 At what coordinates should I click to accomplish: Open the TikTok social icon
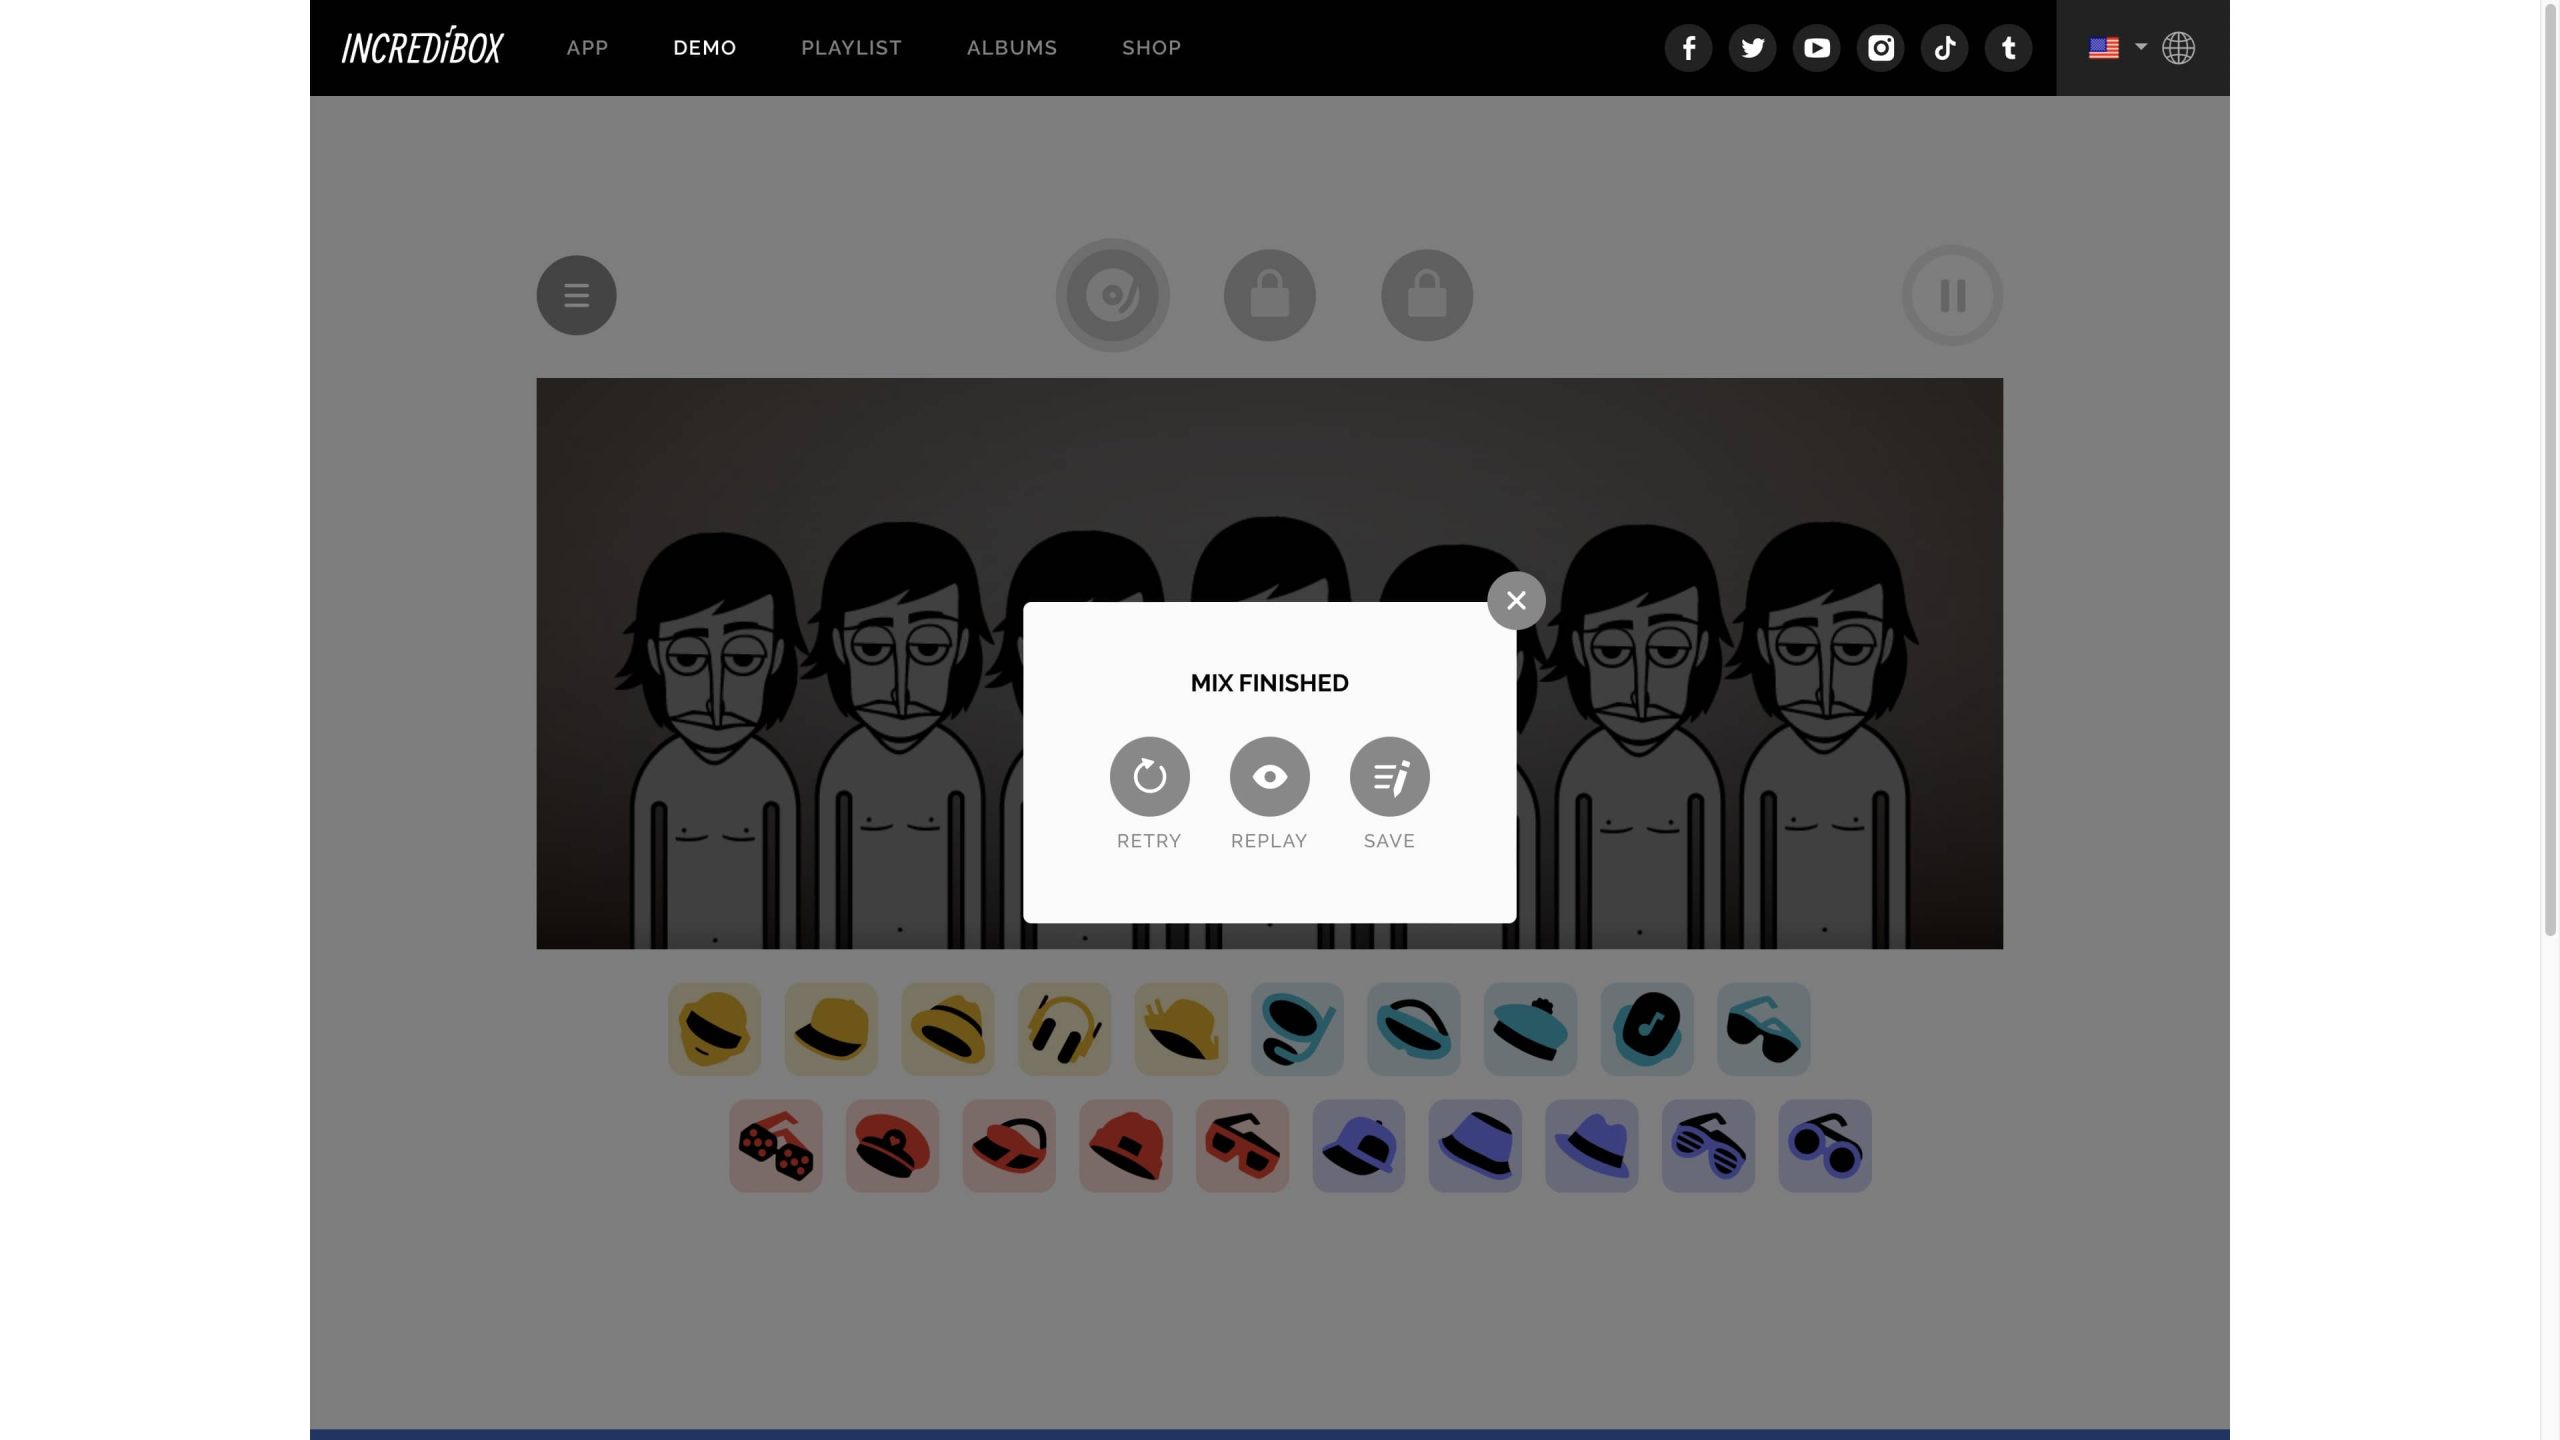pyautogui.click(x=1944, y=48)
